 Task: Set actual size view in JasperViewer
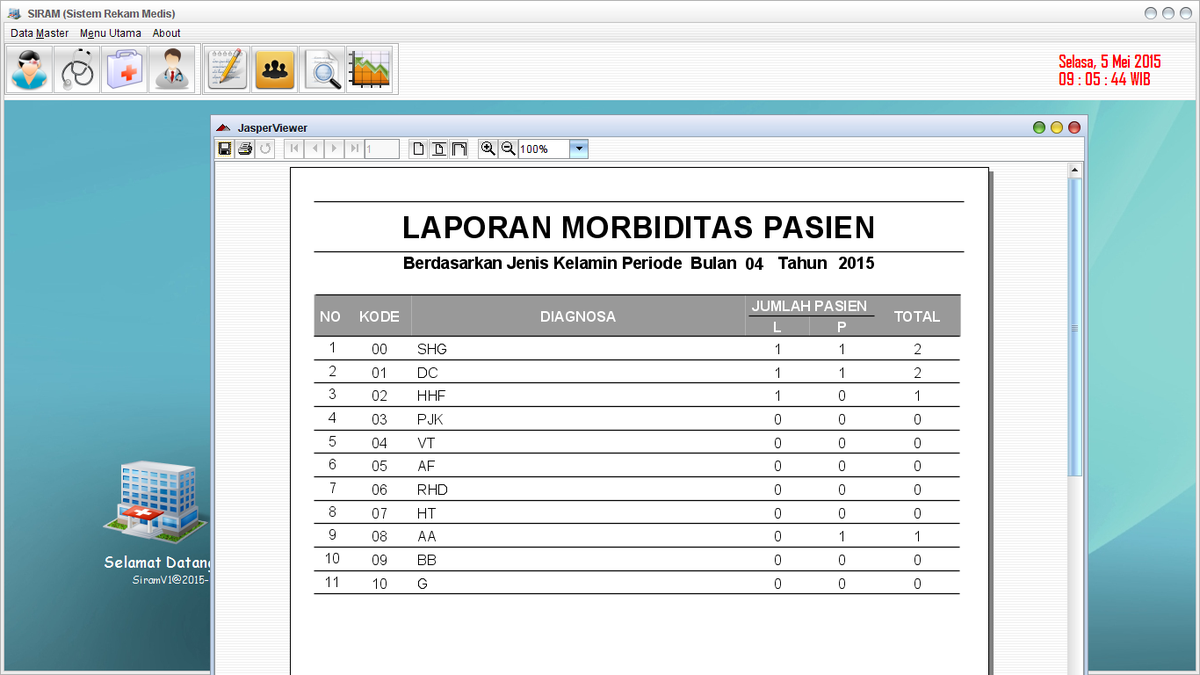coord(419,149)
